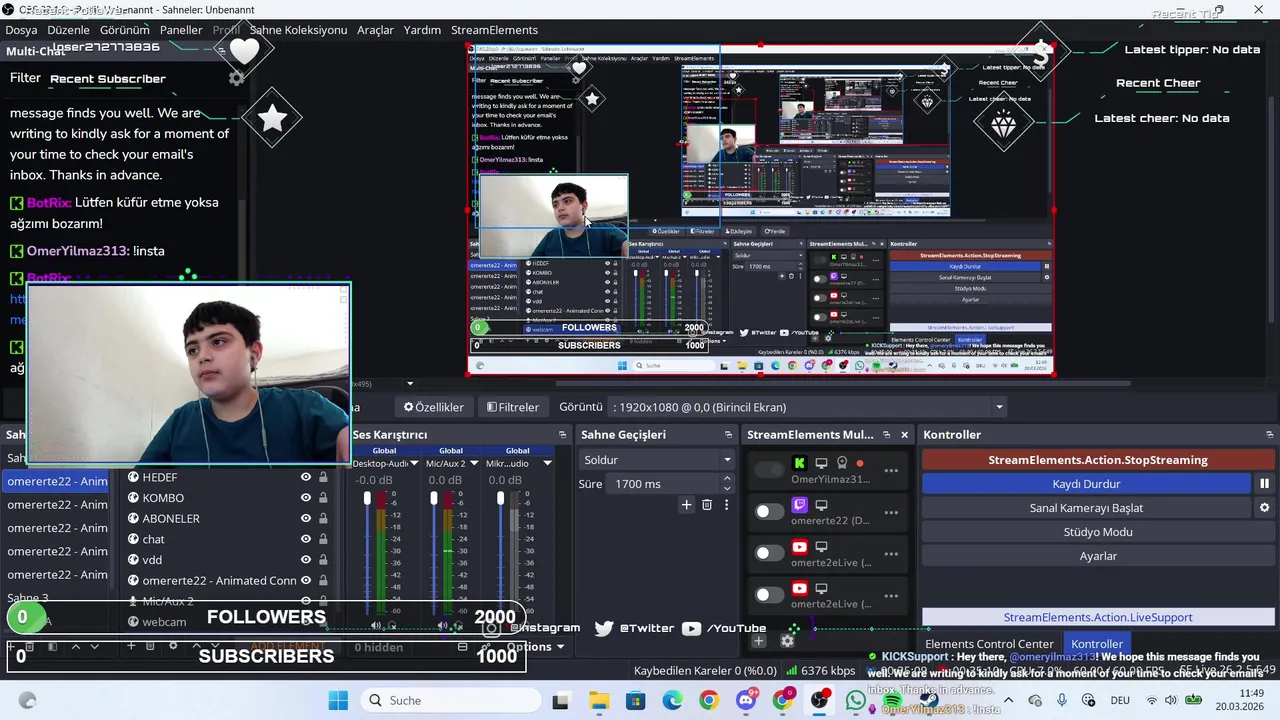Lock the KOMBO source
The image size is (1280, 720).
click(x=323, y=498)
